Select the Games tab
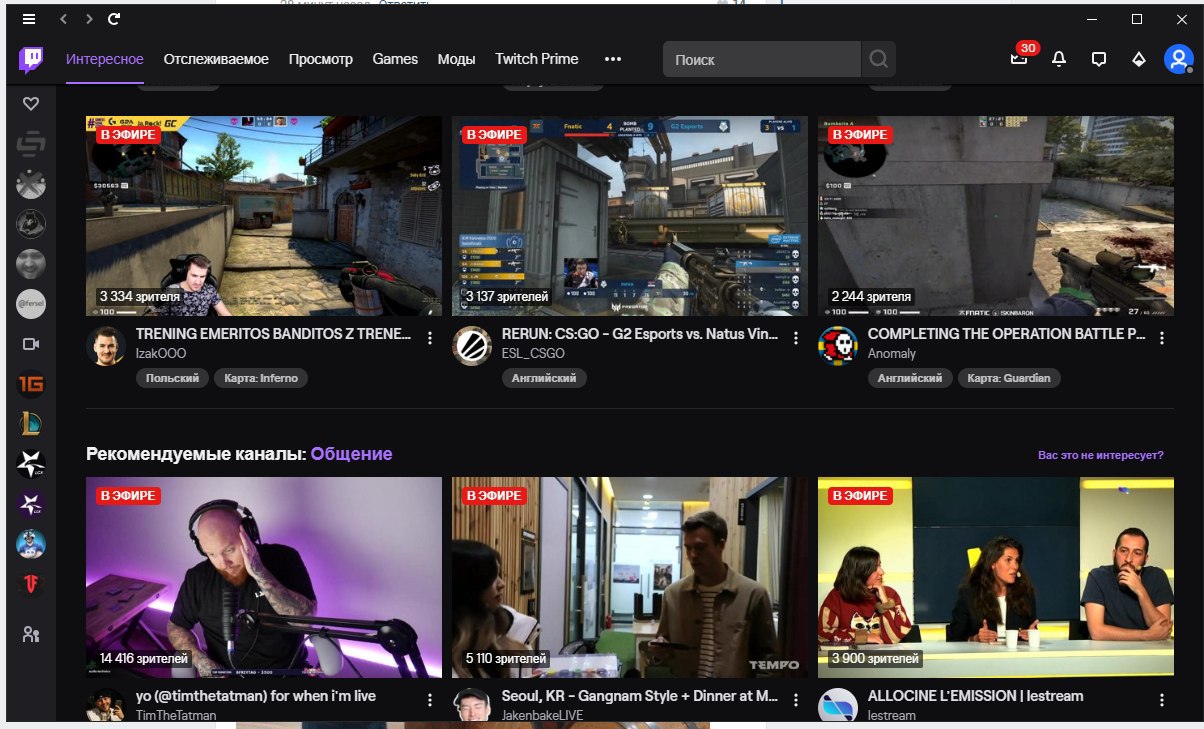The image size is (1204, 729). [x=395, y=59]
